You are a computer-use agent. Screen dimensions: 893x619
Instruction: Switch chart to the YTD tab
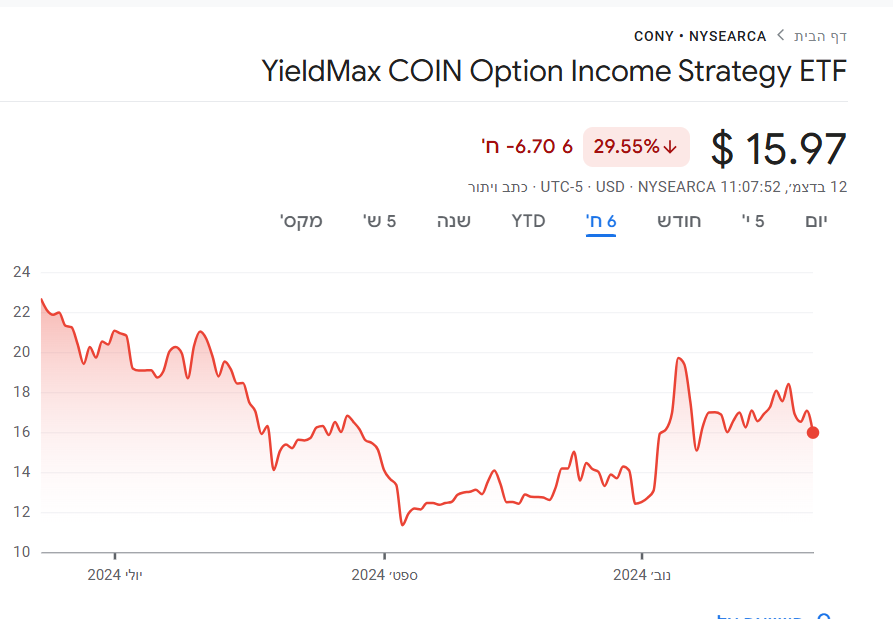point(528,221)
